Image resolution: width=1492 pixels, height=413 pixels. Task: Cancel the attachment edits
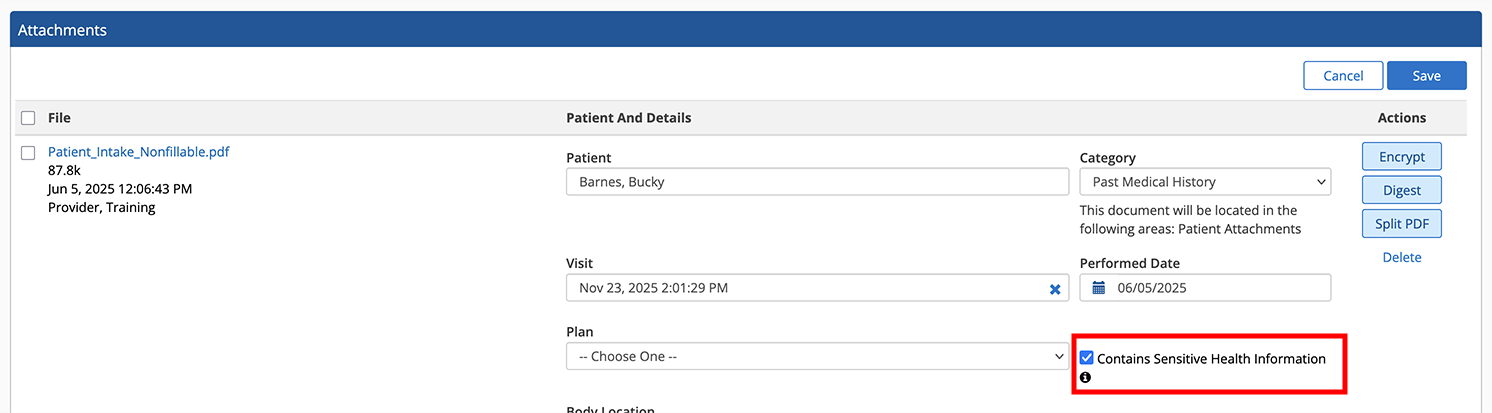tap(1342, 76)
